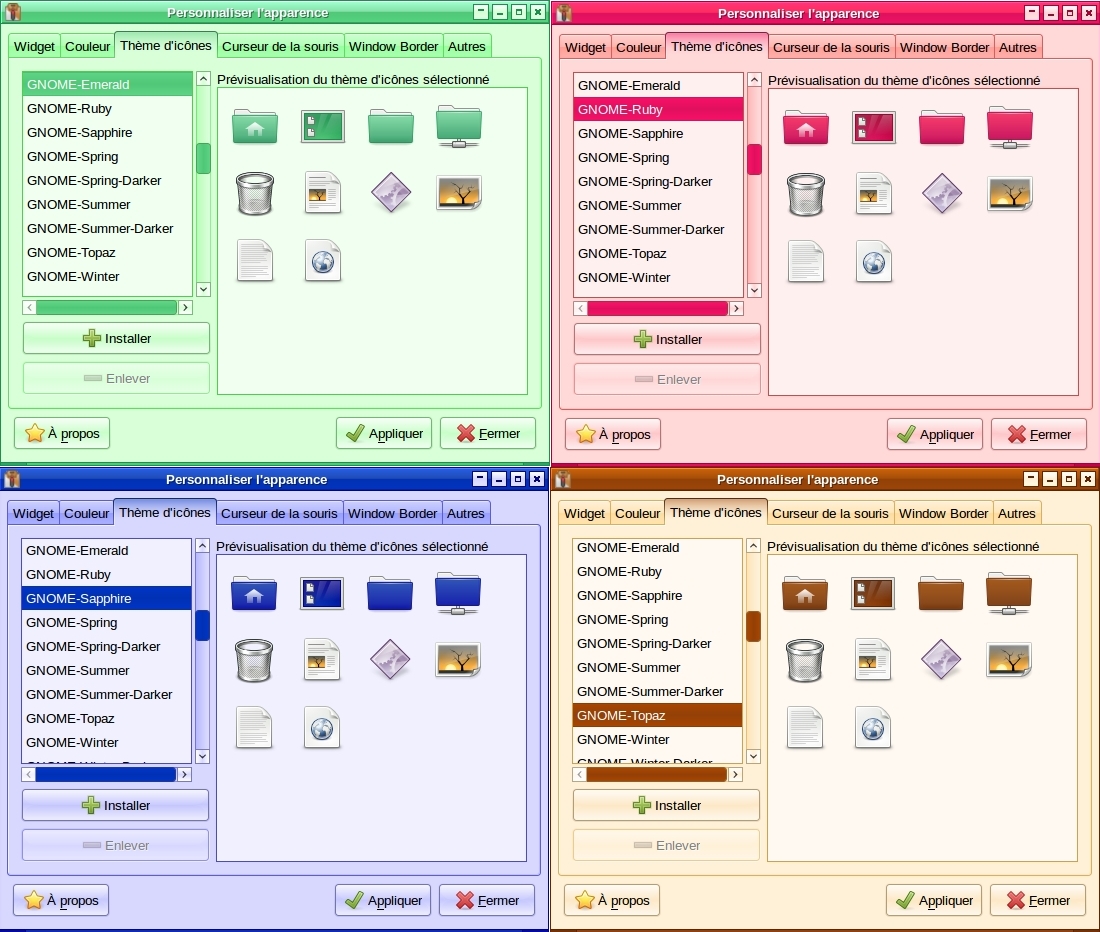Viewport: 1100px width, 932px height.
Task: Click Installer button in the Topaz window
Action: pos(666,805)
